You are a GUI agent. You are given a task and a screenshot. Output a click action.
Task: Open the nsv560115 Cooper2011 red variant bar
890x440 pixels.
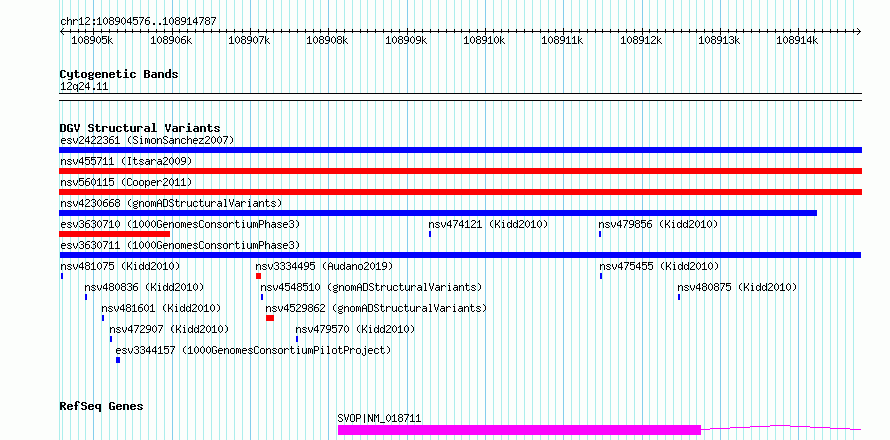tap(460, 192)
